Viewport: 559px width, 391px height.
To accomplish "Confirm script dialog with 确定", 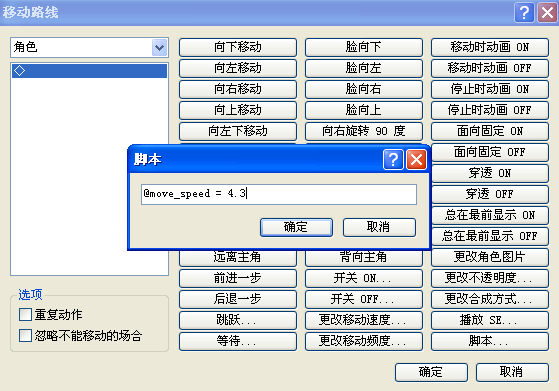I will [296, 227].
